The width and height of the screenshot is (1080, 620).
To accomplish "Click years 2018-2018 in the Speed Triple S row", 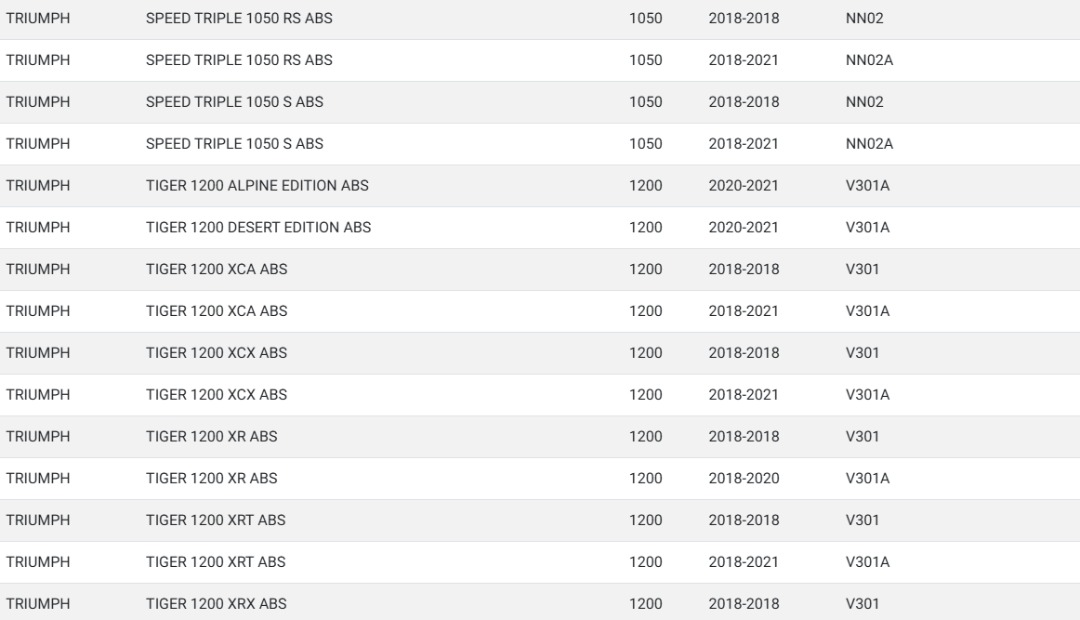I will (x=744, y=102).
